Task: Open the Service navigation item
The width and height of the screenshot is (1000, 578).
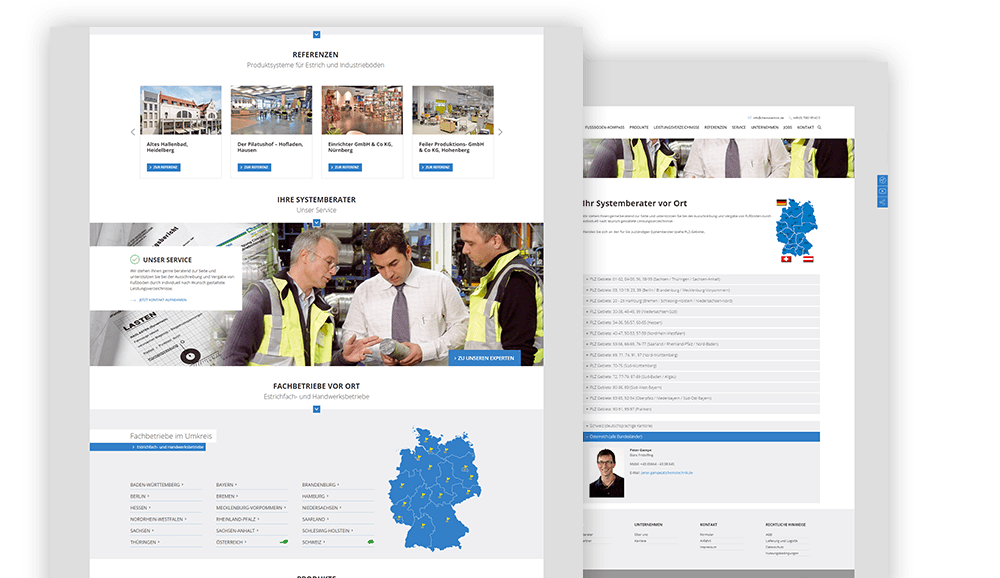Action: point(739,128)
